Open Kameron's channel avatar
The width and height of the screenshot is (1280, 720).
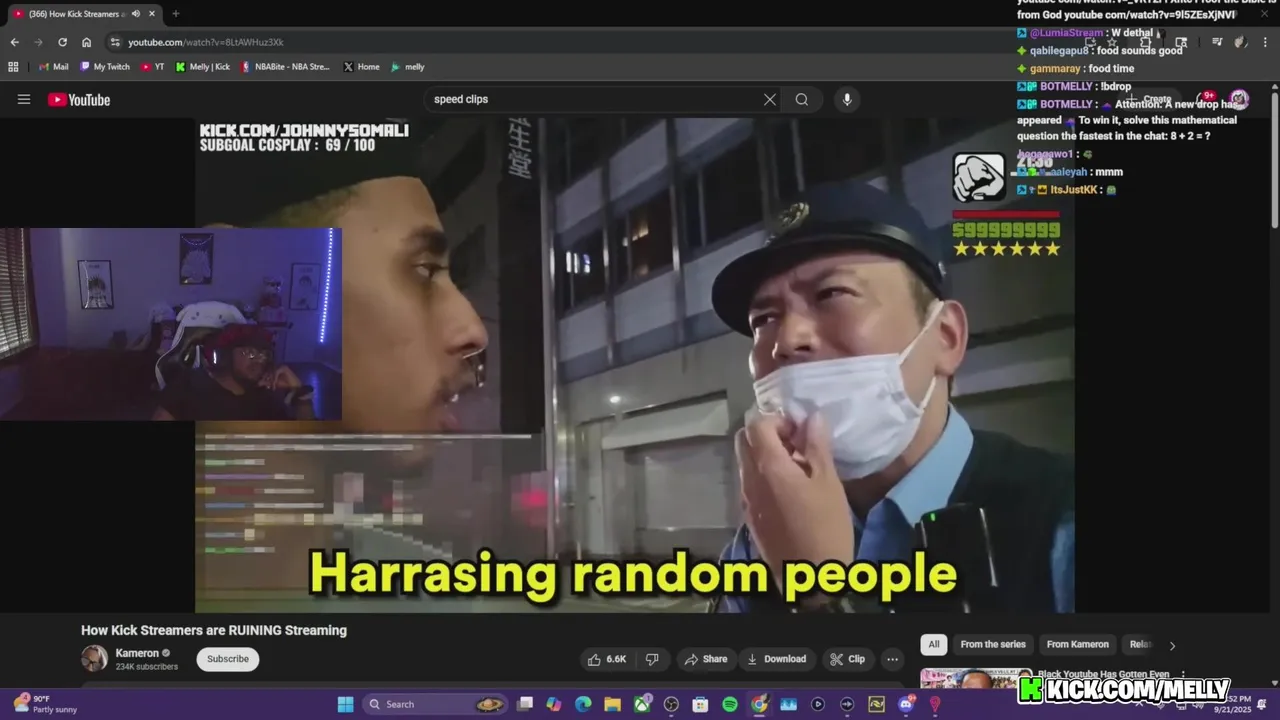pyautogui.click(x=94, y=659)
